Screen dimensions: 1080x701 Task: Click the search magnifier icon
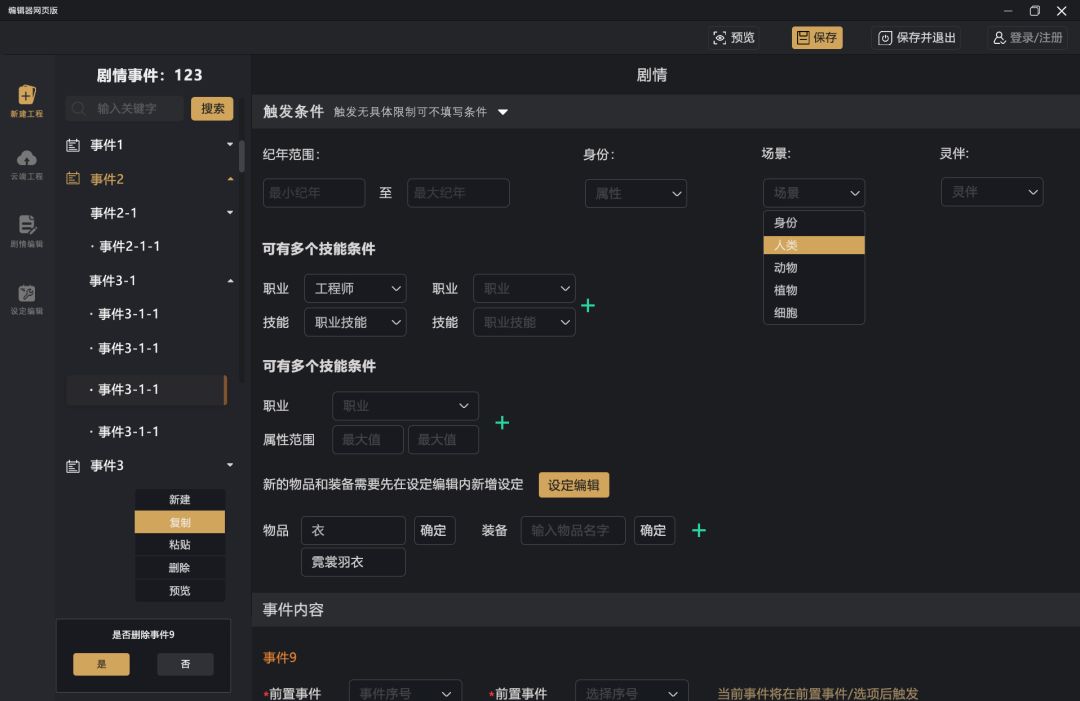click(x=79, y=109)
